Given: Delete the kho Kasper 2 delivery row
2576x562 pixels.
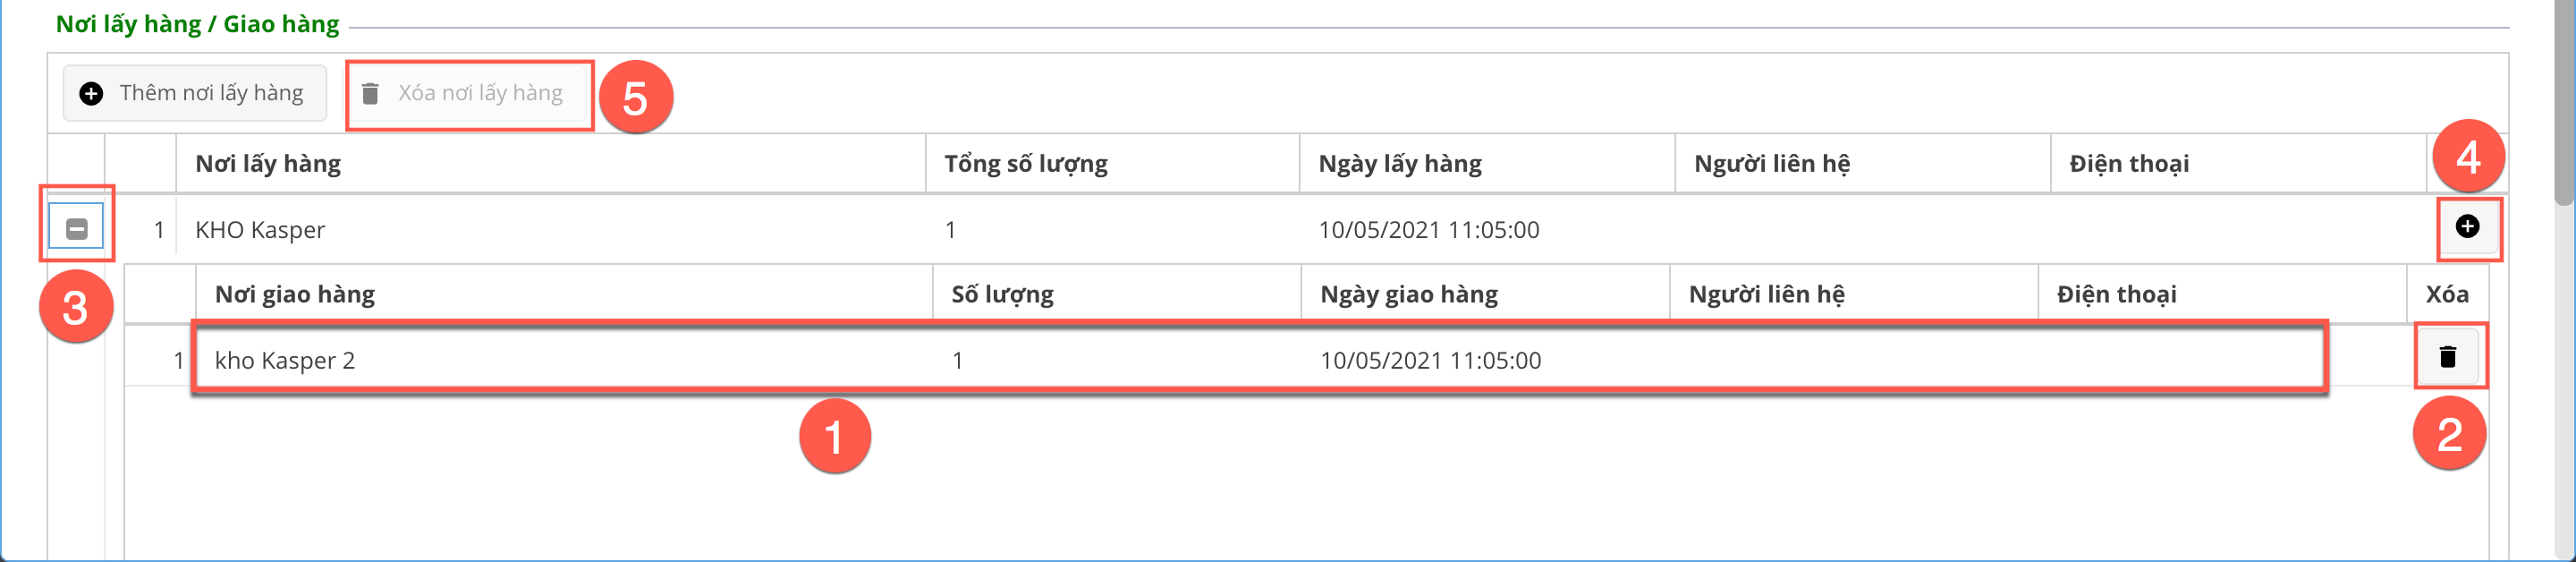Looking at the screenshot, I should pos(2447,357).
